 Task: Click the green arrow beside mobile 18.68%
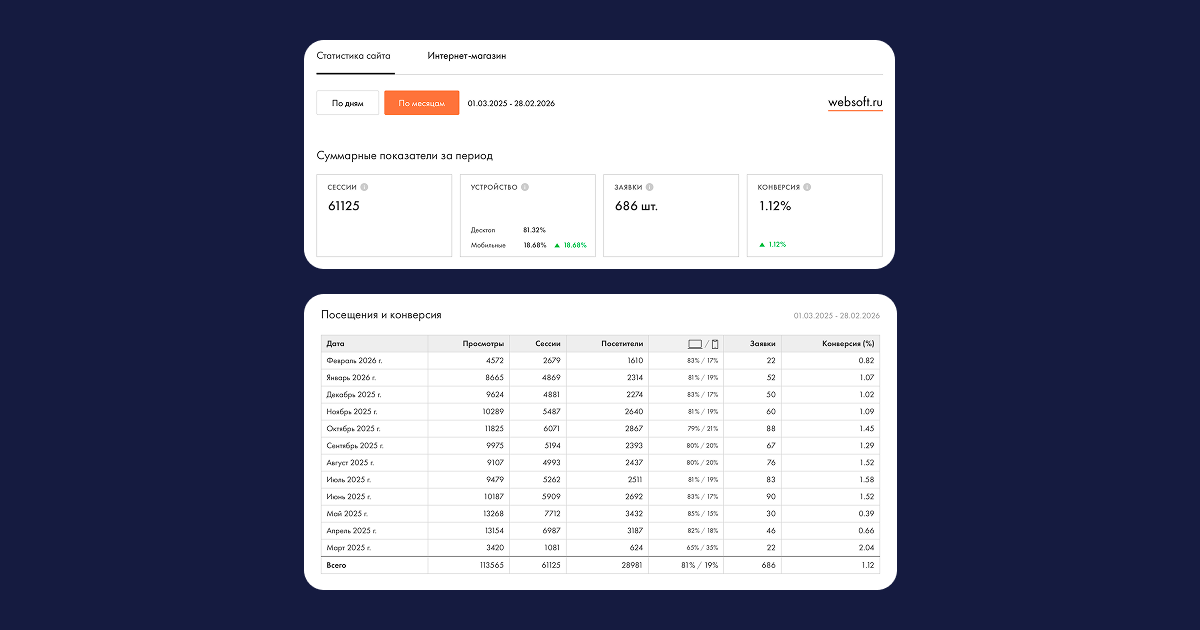[557, 245]
